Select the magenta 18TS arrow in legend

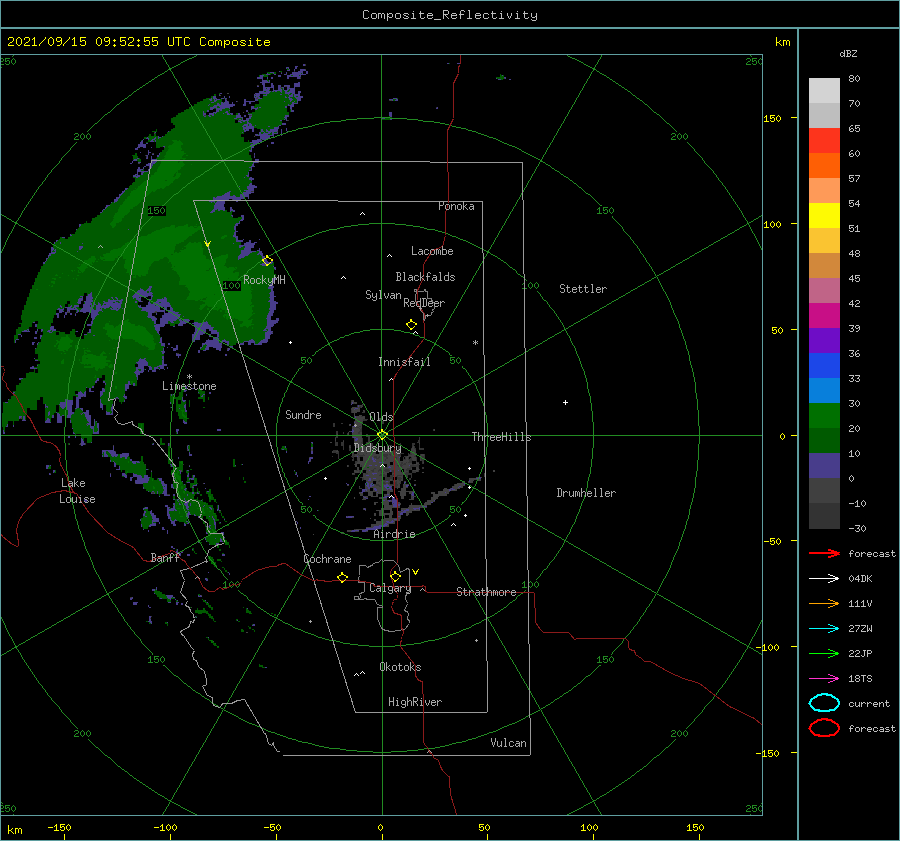pos(824,679)
